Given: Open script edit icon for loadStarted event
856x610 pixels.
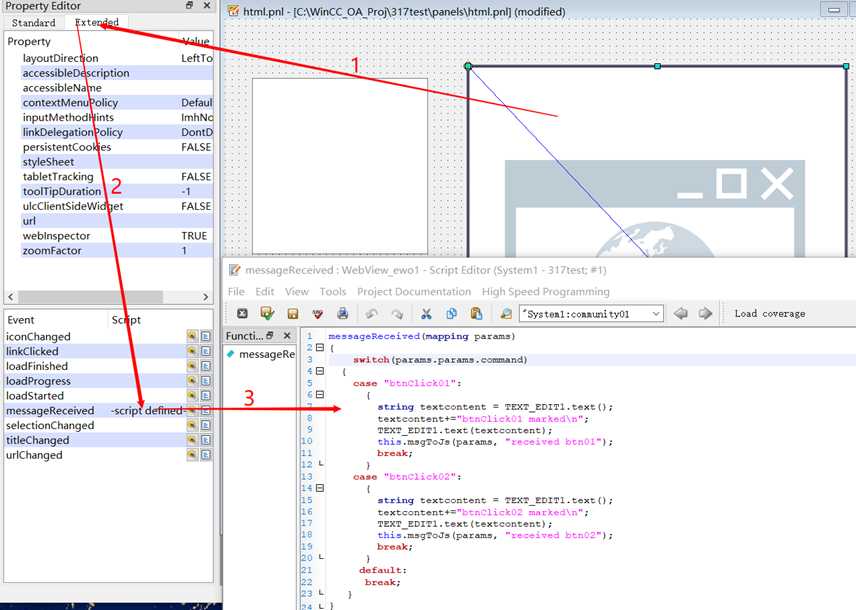Looking at the screenshot, I should [x=206, y=395].
